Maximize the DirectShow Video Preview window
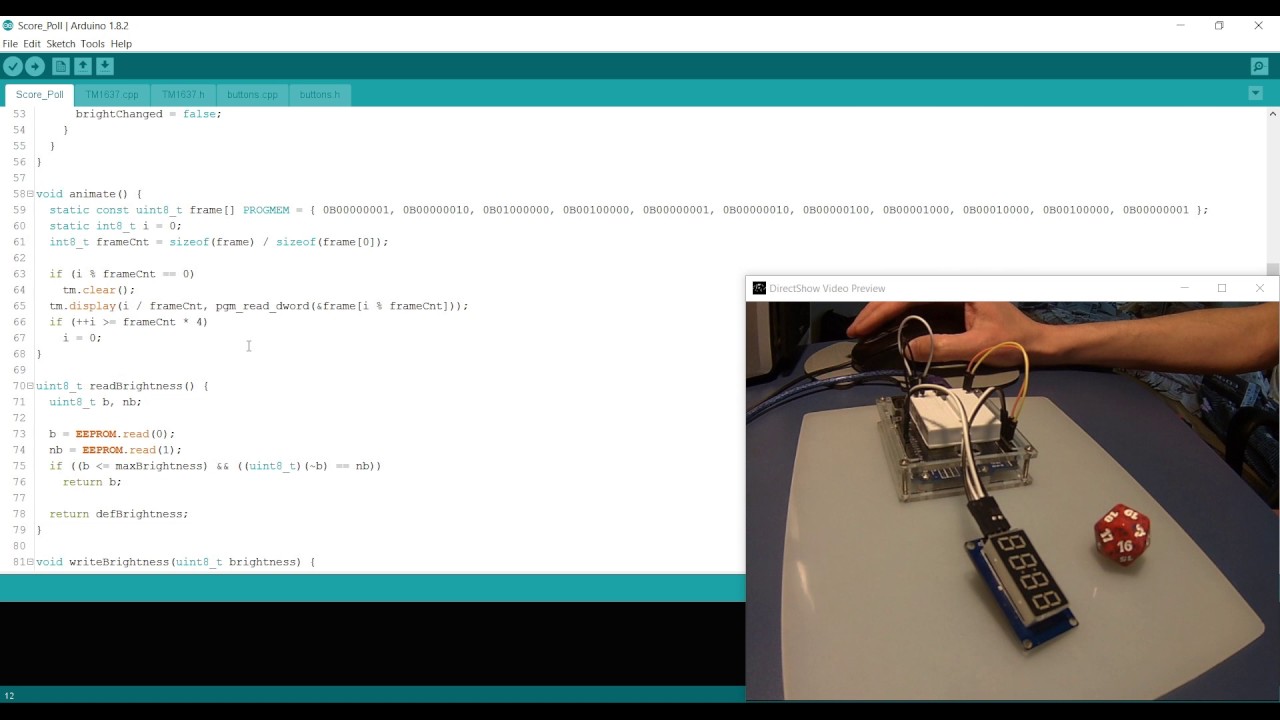Image resolution: width=1280 pixels, height=720 pixels. (1222, 288)
